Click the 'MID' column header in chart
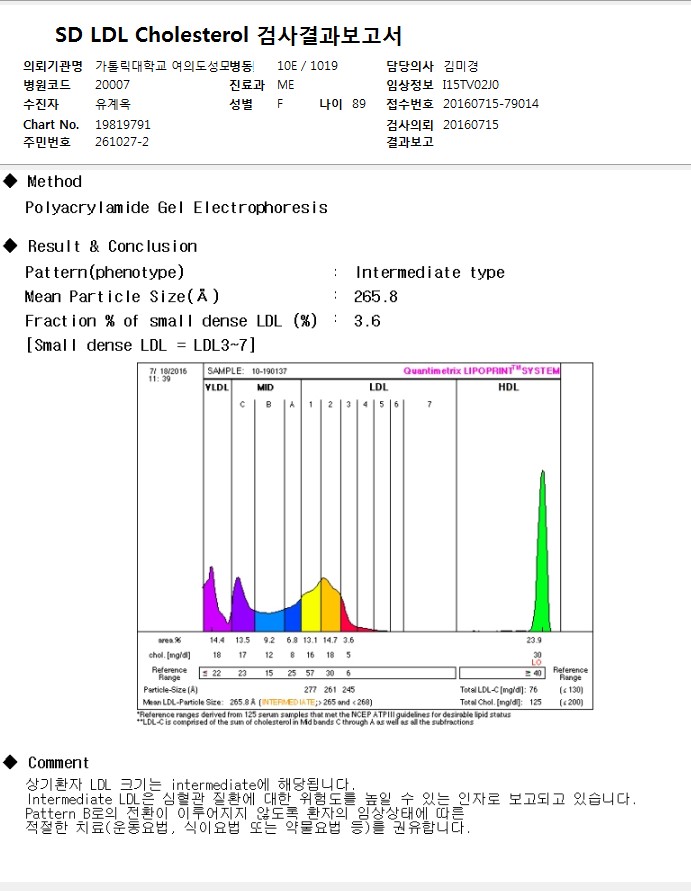The width and height of the screenshot is (691, 891). (x=265, y=388)
